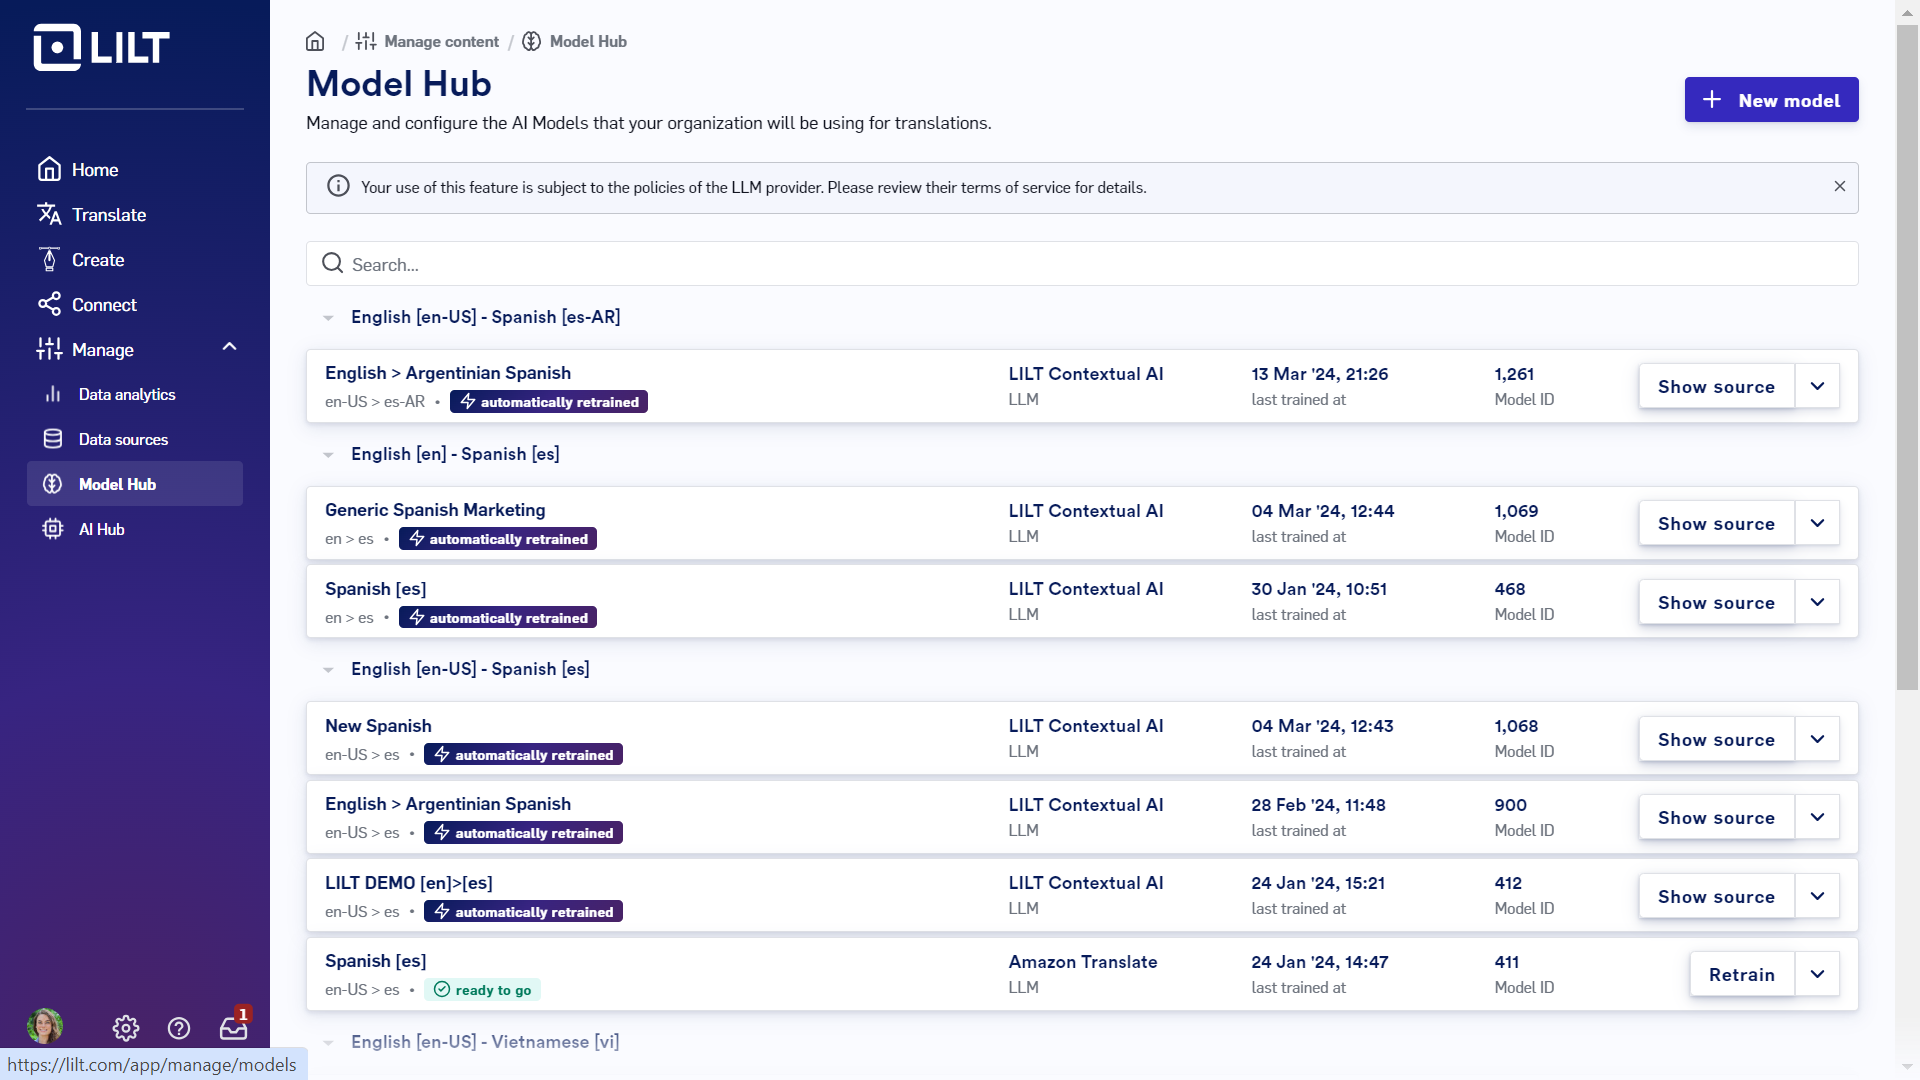Click automatically retrained badge on LILT DEMO
The image size is (1920, 1080).
(x=523, y=912)
